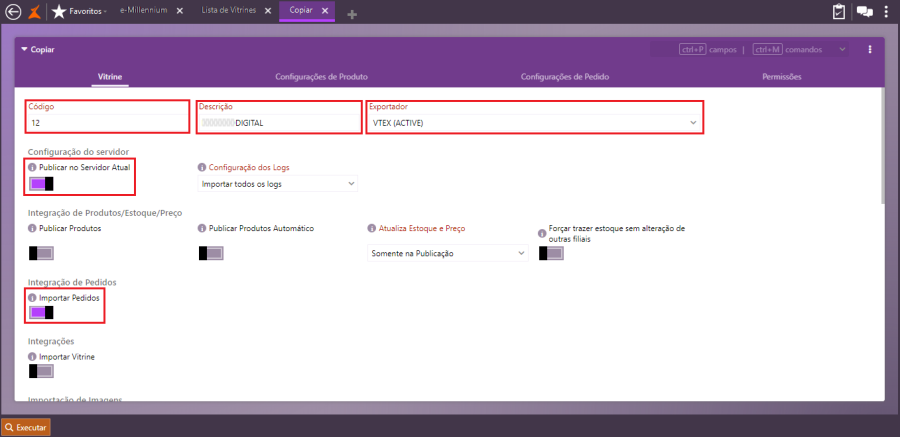The image size is (900, 437).
Task: Show info for Importar Pedidos
Action: 32,298
